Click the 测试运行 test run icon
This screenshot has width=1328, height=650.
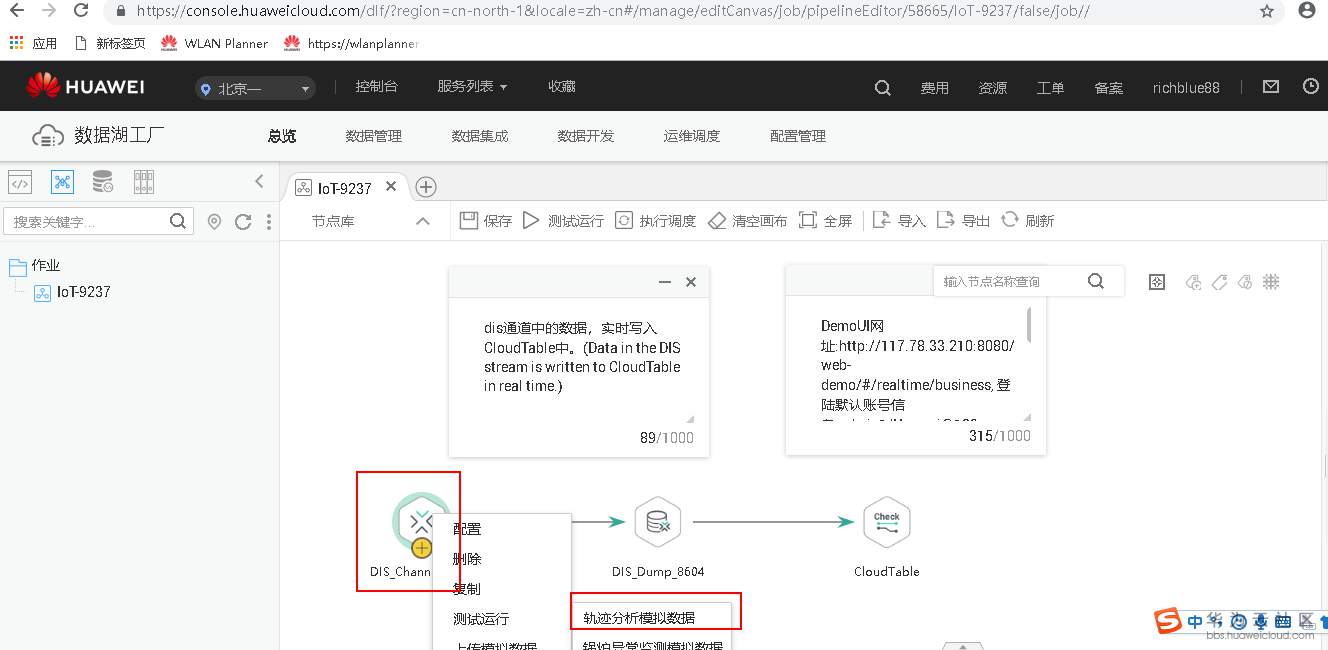pos(531,220)
